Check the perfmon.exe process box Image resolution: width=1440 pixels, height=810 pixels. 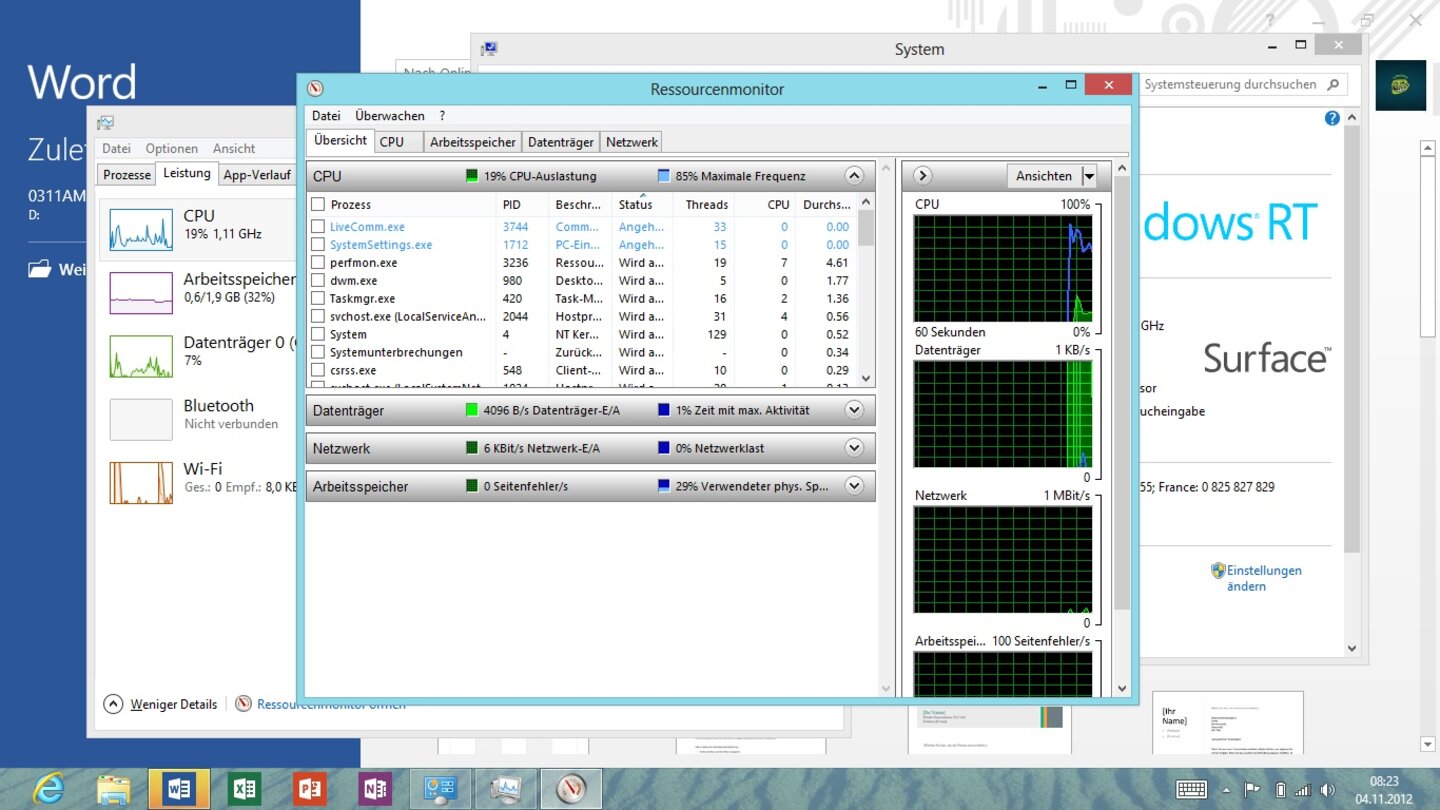pos(318,263)
